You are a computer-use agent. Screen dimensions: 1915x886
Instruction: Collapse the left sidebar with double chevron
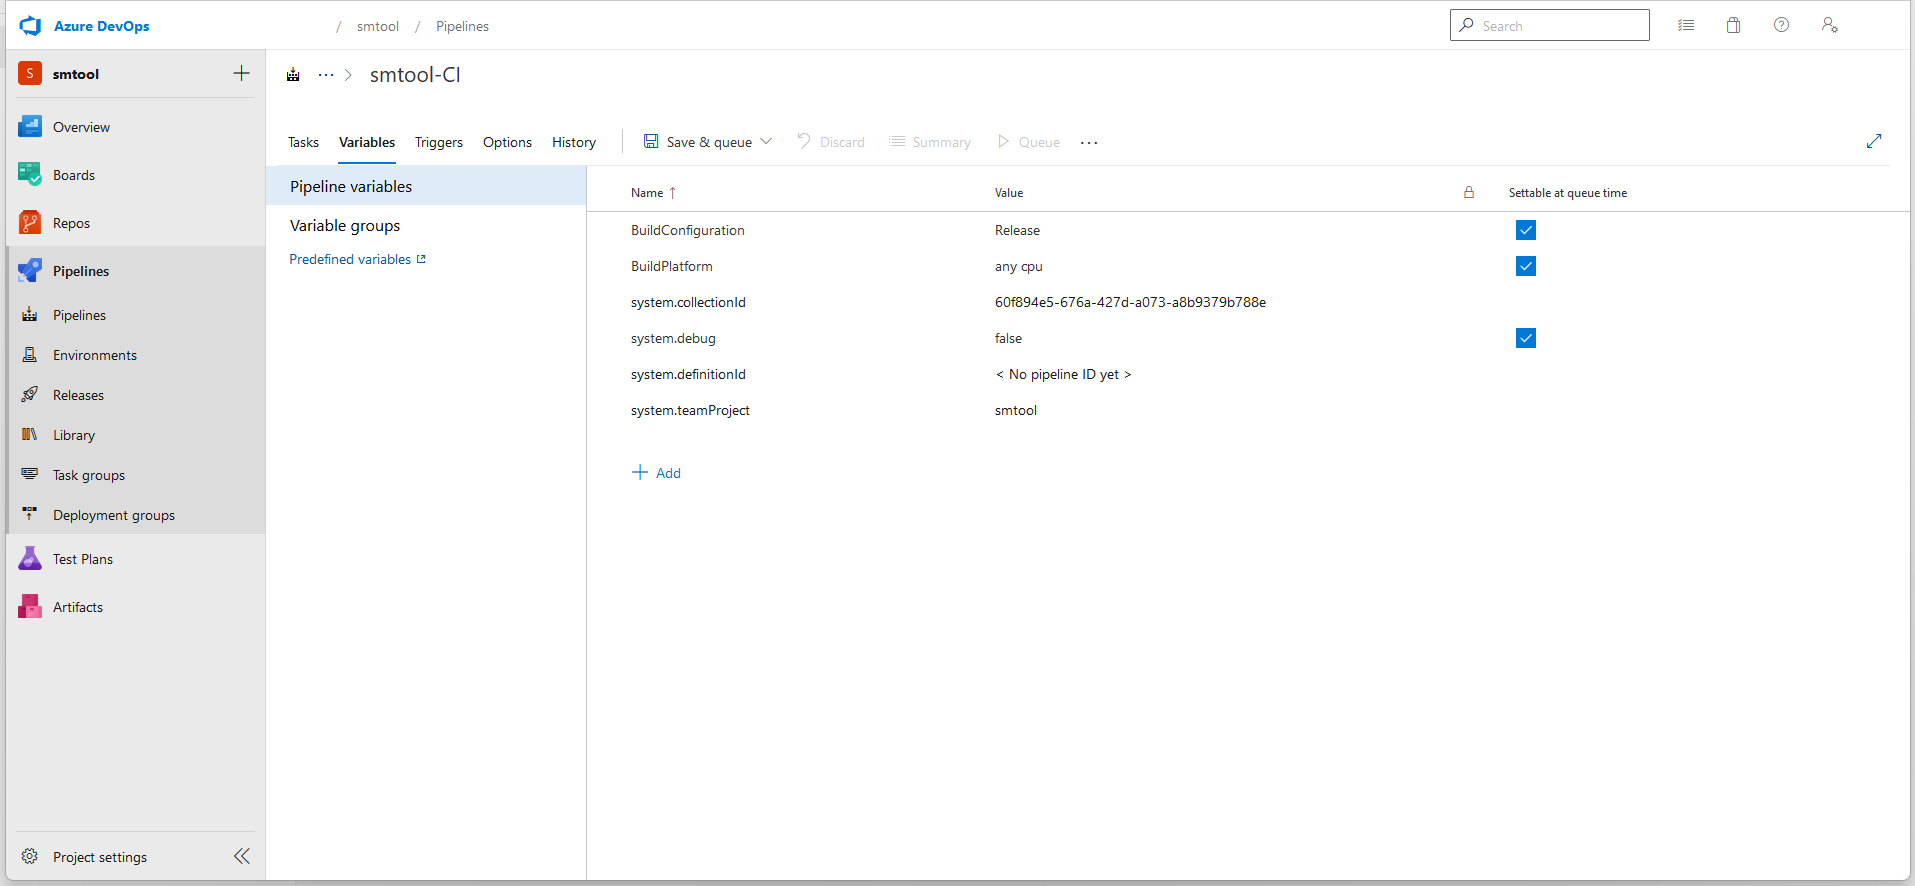[241, 856]
